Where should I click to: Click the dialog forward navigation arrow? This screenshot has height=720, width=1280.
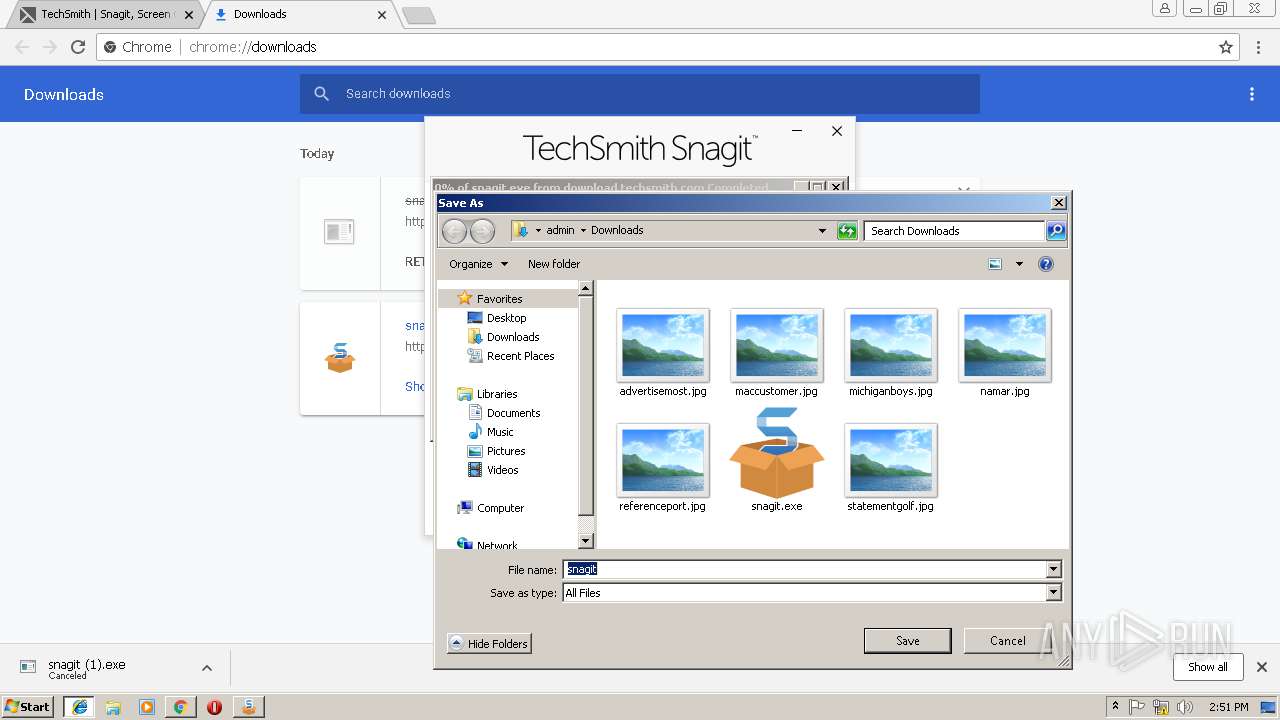482,231
